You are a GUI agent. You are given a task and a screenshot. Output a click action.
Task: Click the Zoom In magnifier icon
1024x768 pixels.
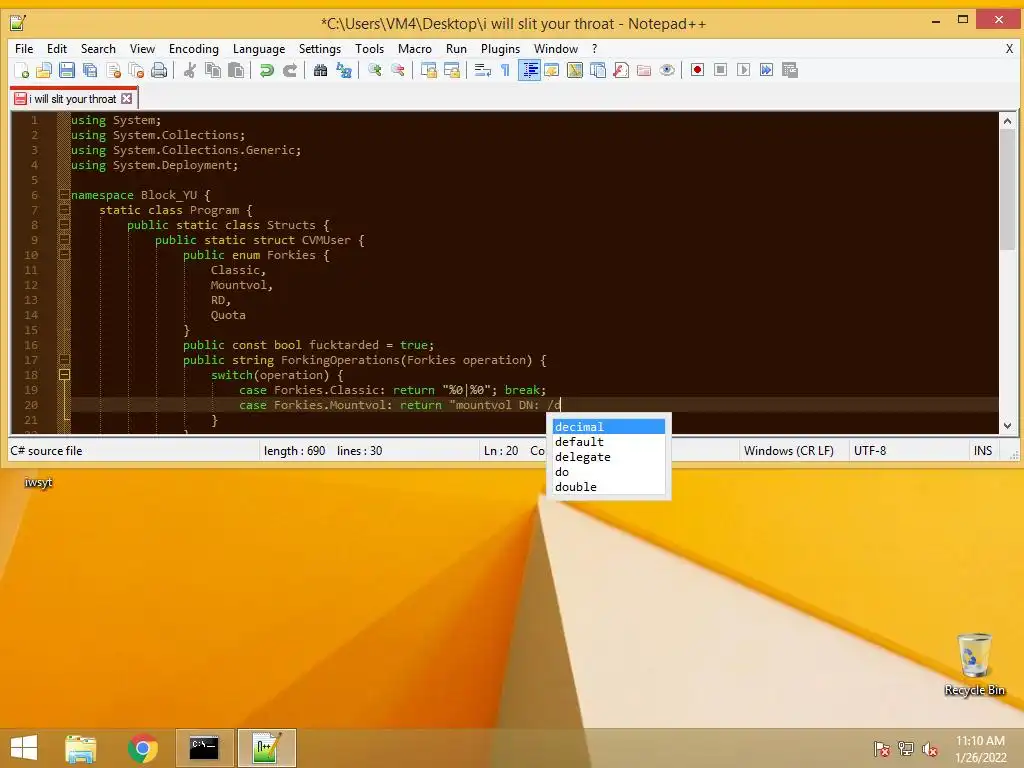click(374, 70)
